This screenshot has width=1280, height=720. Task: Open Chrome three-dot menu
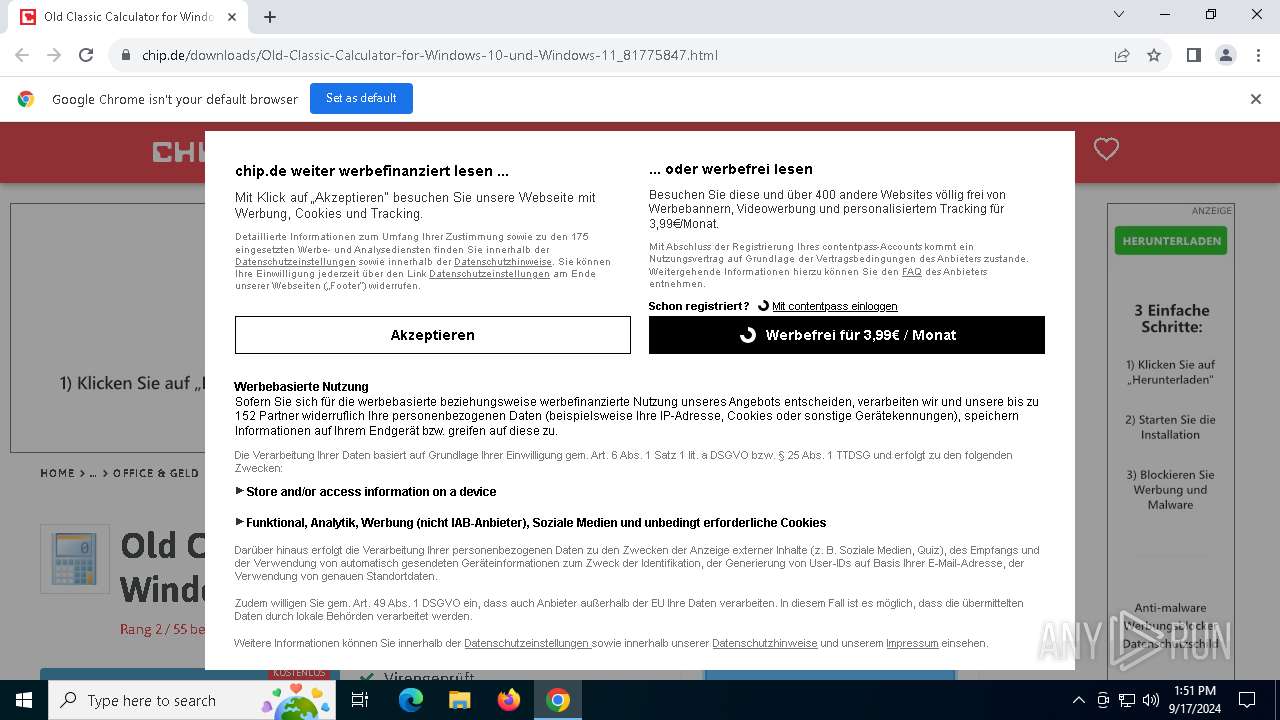1257,55
